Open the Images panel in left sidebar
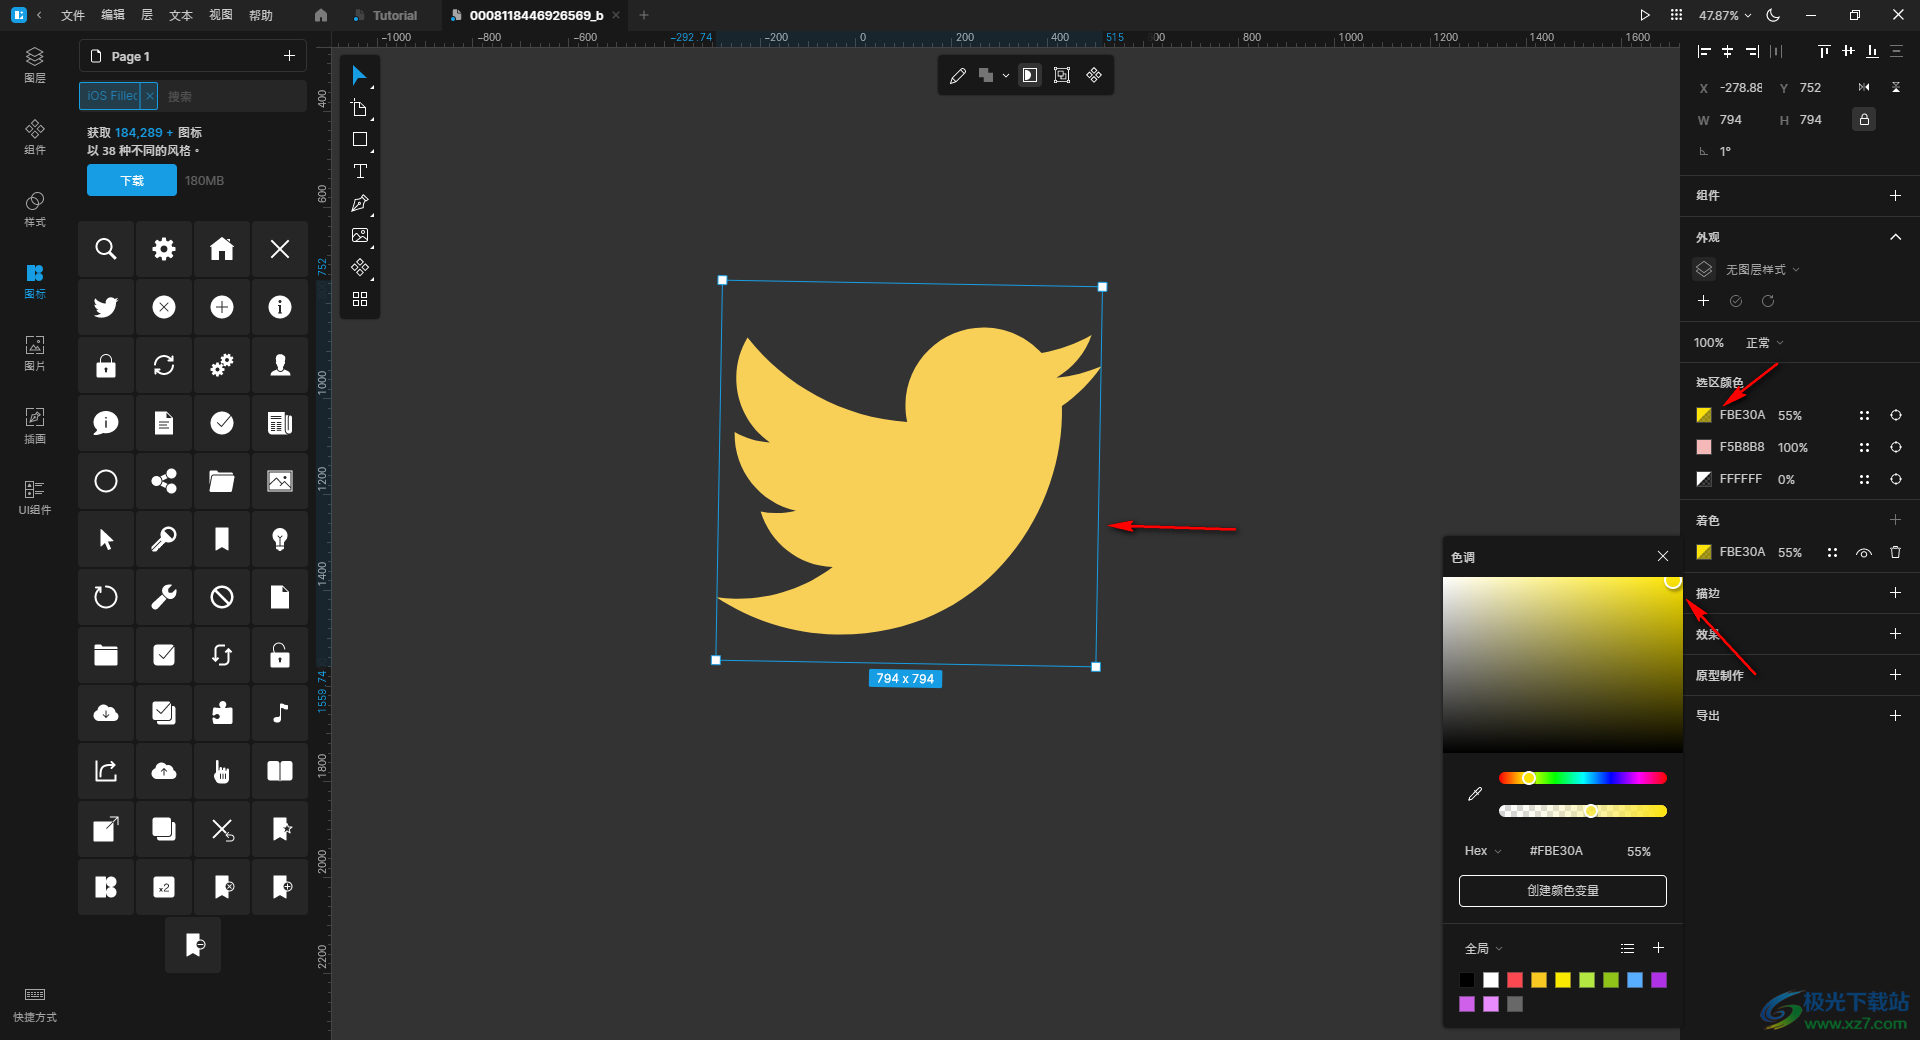The image size is (1920, 1040). (35, 353)
